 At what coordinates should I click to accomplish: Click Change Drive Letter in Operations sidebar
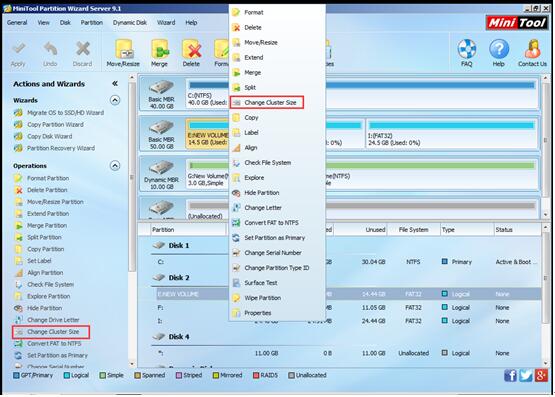[x=46, y=320]
